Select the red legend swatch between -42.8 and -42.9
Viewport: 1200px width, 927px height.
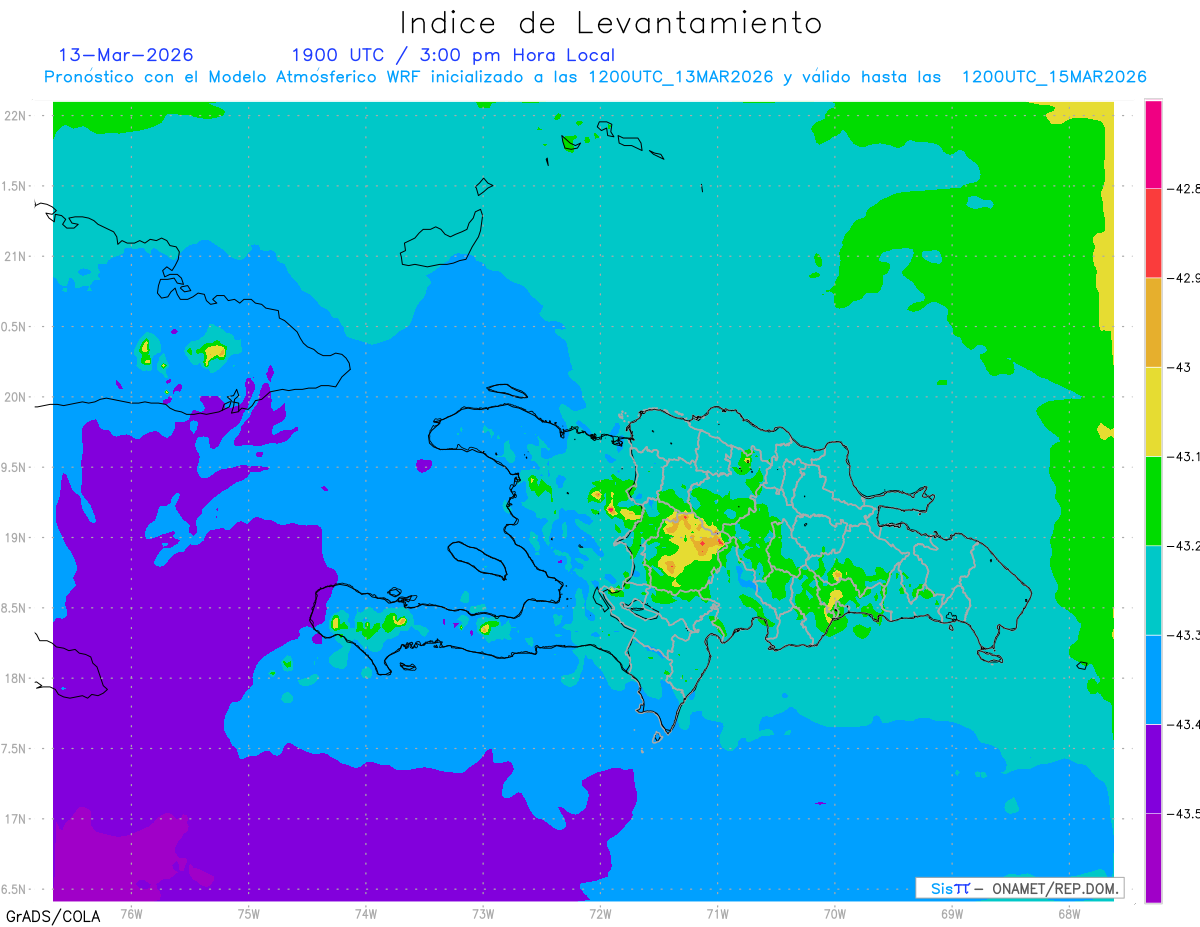point(1153,233)
